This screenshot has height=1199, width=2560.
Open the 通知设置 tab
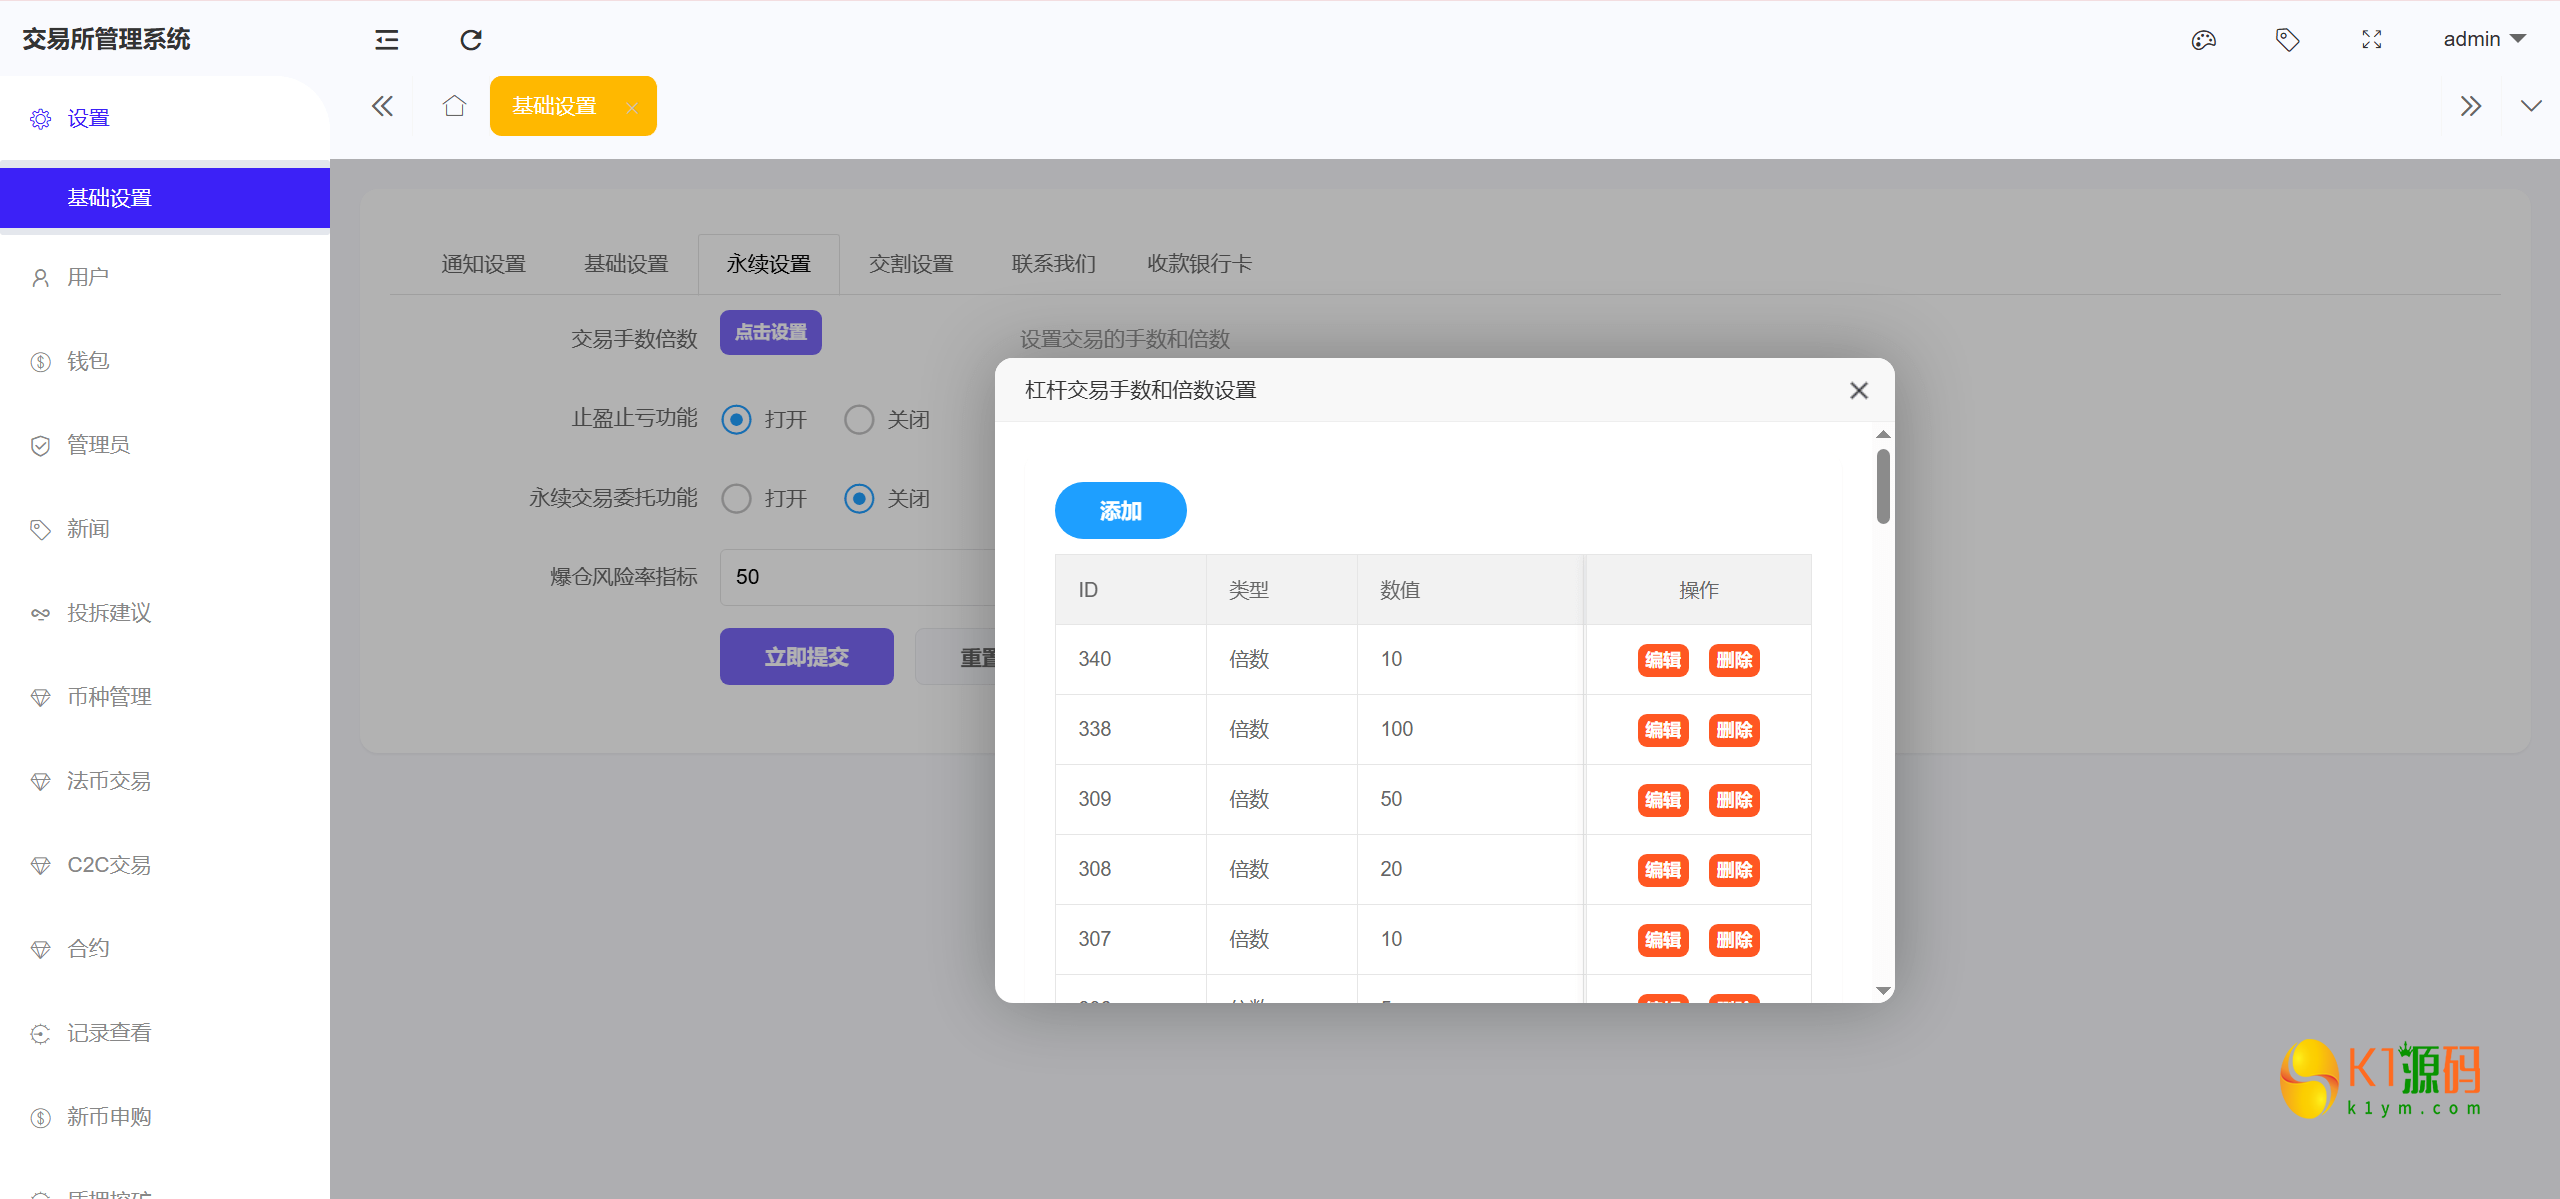(x=483, y=263)
